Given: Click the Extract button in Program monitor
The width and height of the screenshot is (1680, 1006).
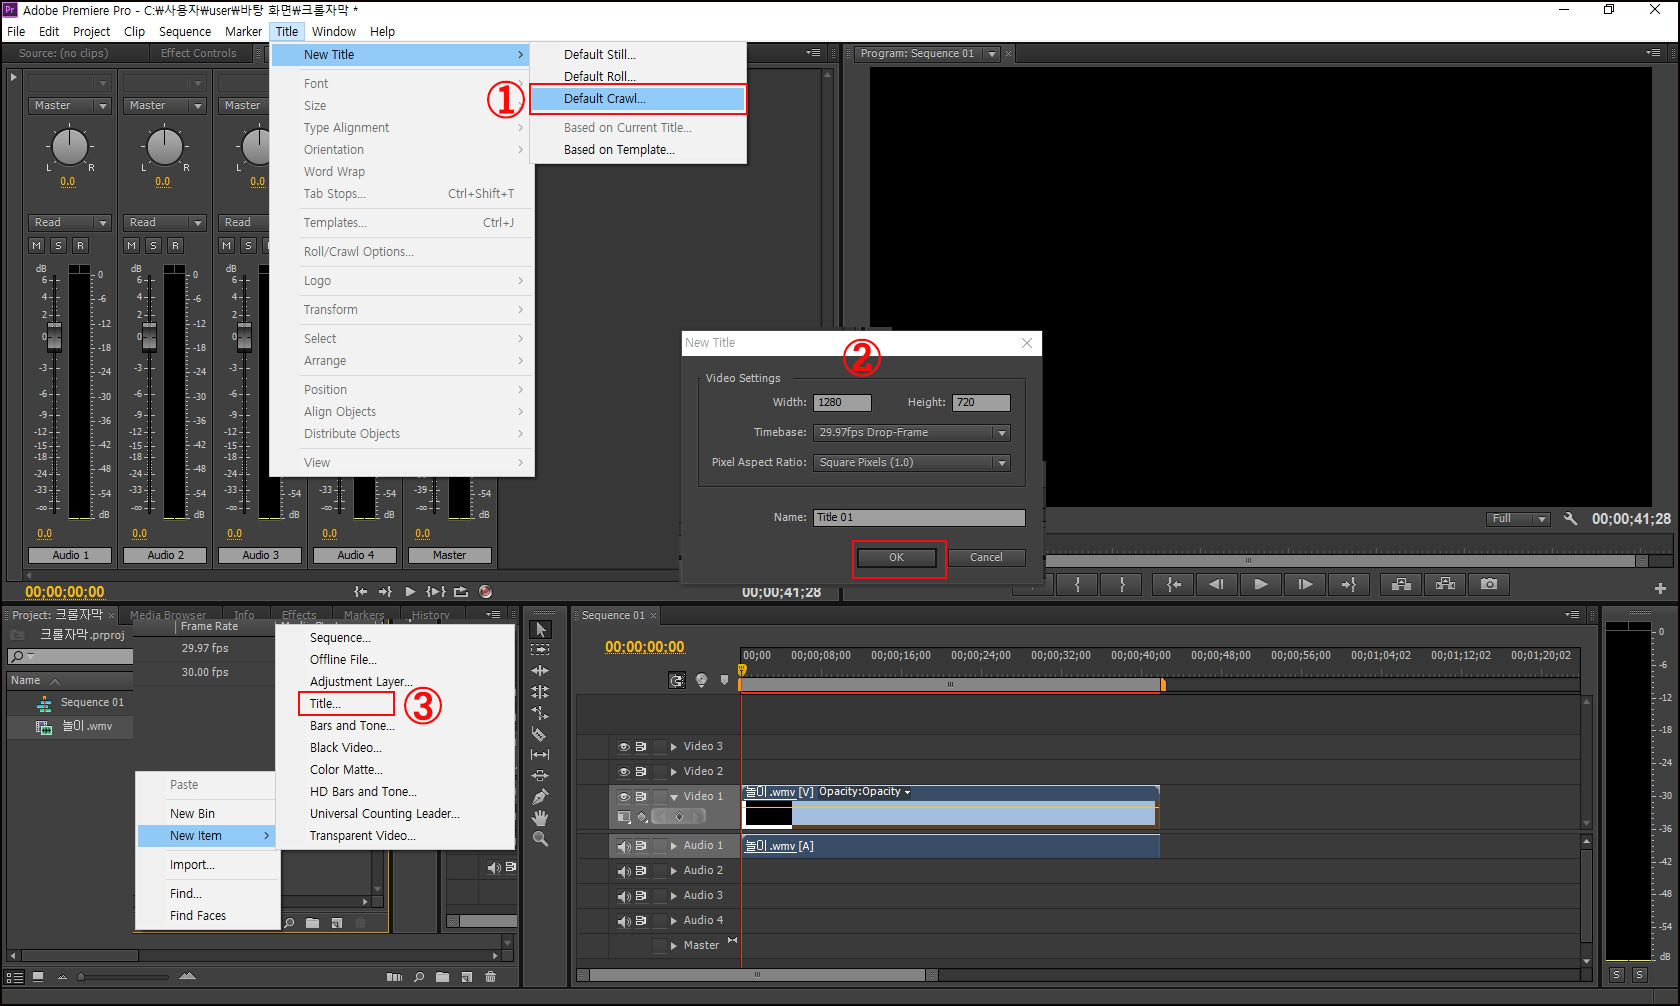Looking at the screenshot, I should (1445, 584).
